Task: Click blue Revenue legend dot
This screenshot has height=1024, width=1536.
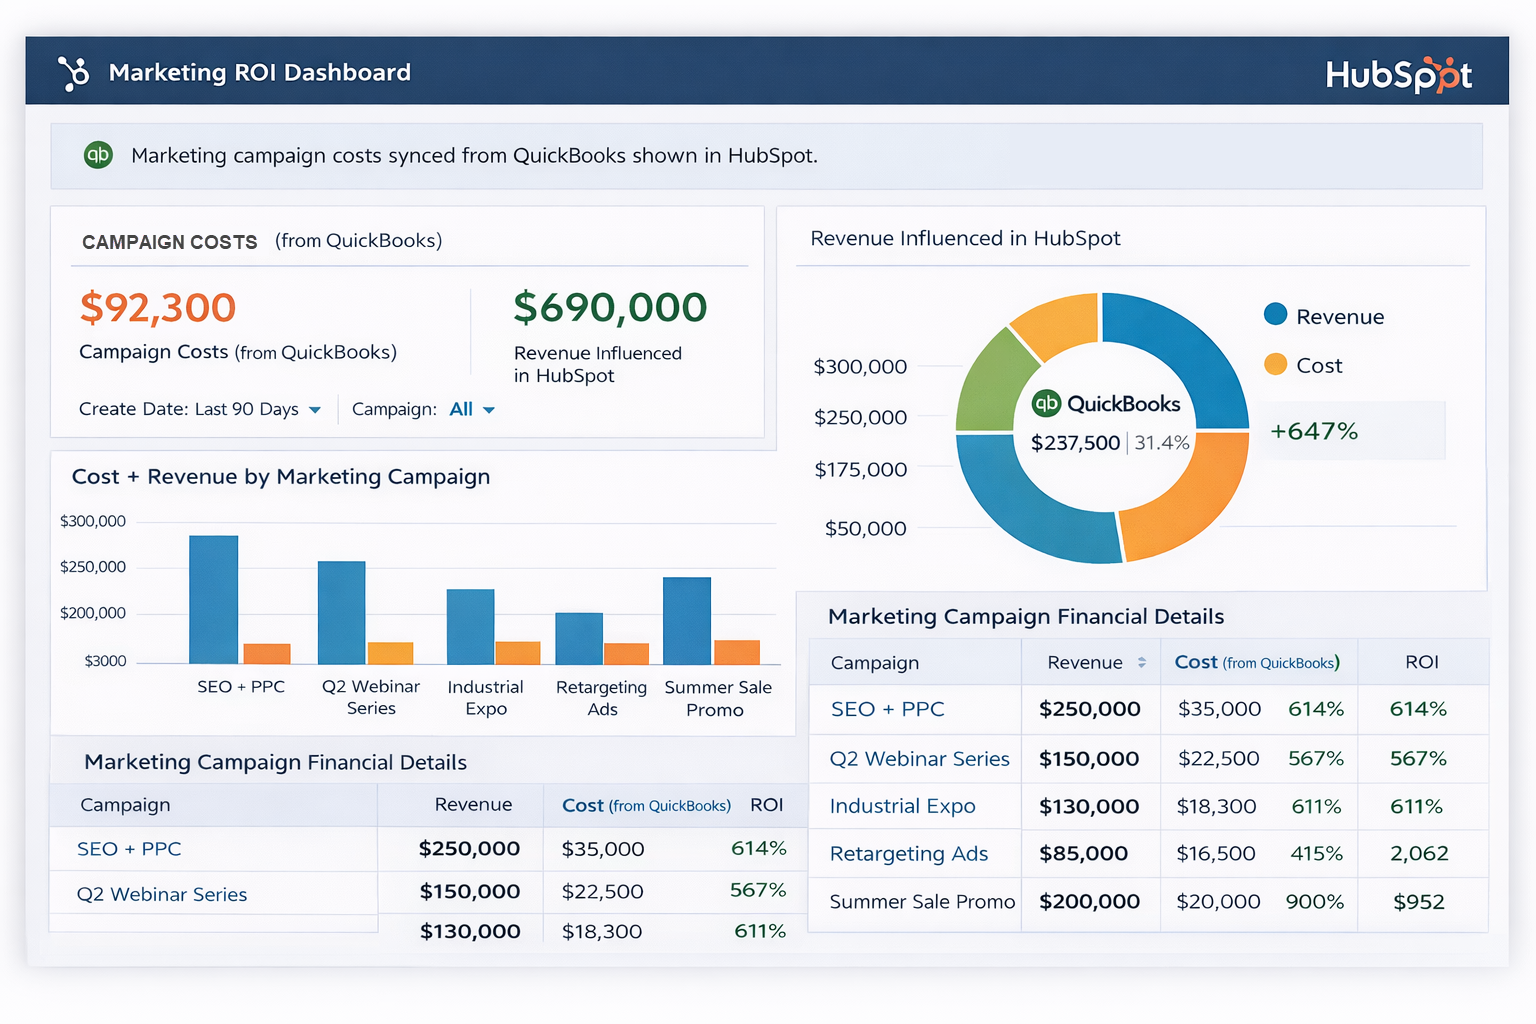Action: [1275, 315]
